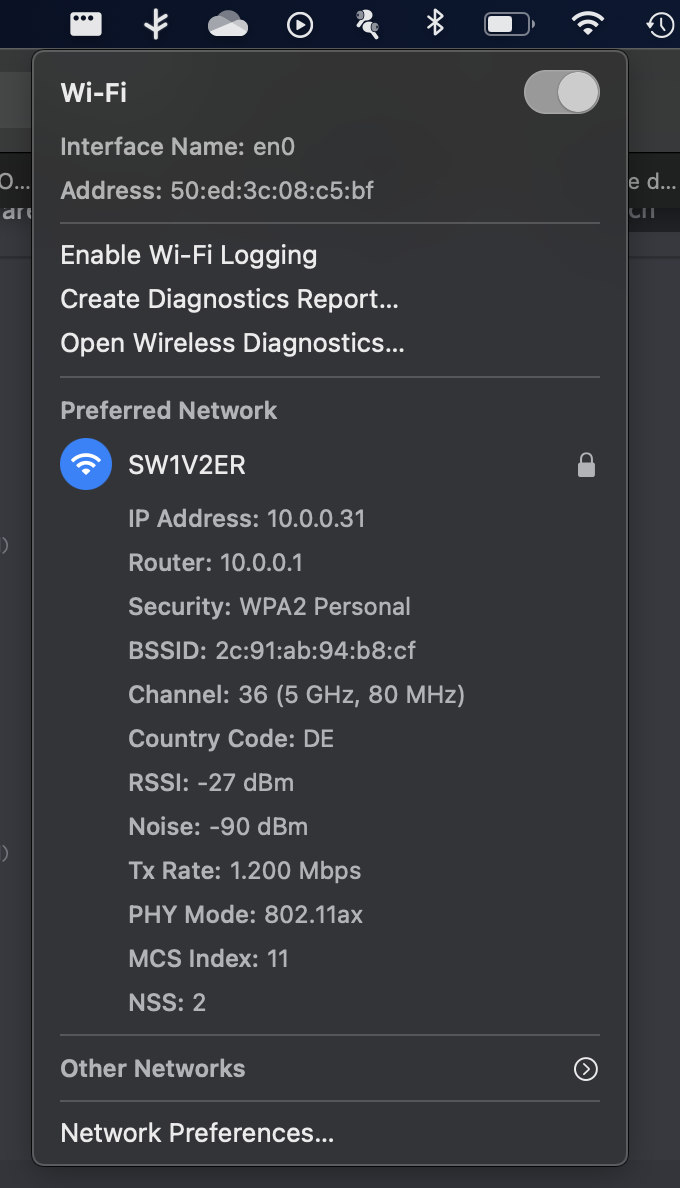680x1188 pixels.
Task: Click the blue Wi-Fi icon beside SW1V2ER
Action: pos(86,465)
